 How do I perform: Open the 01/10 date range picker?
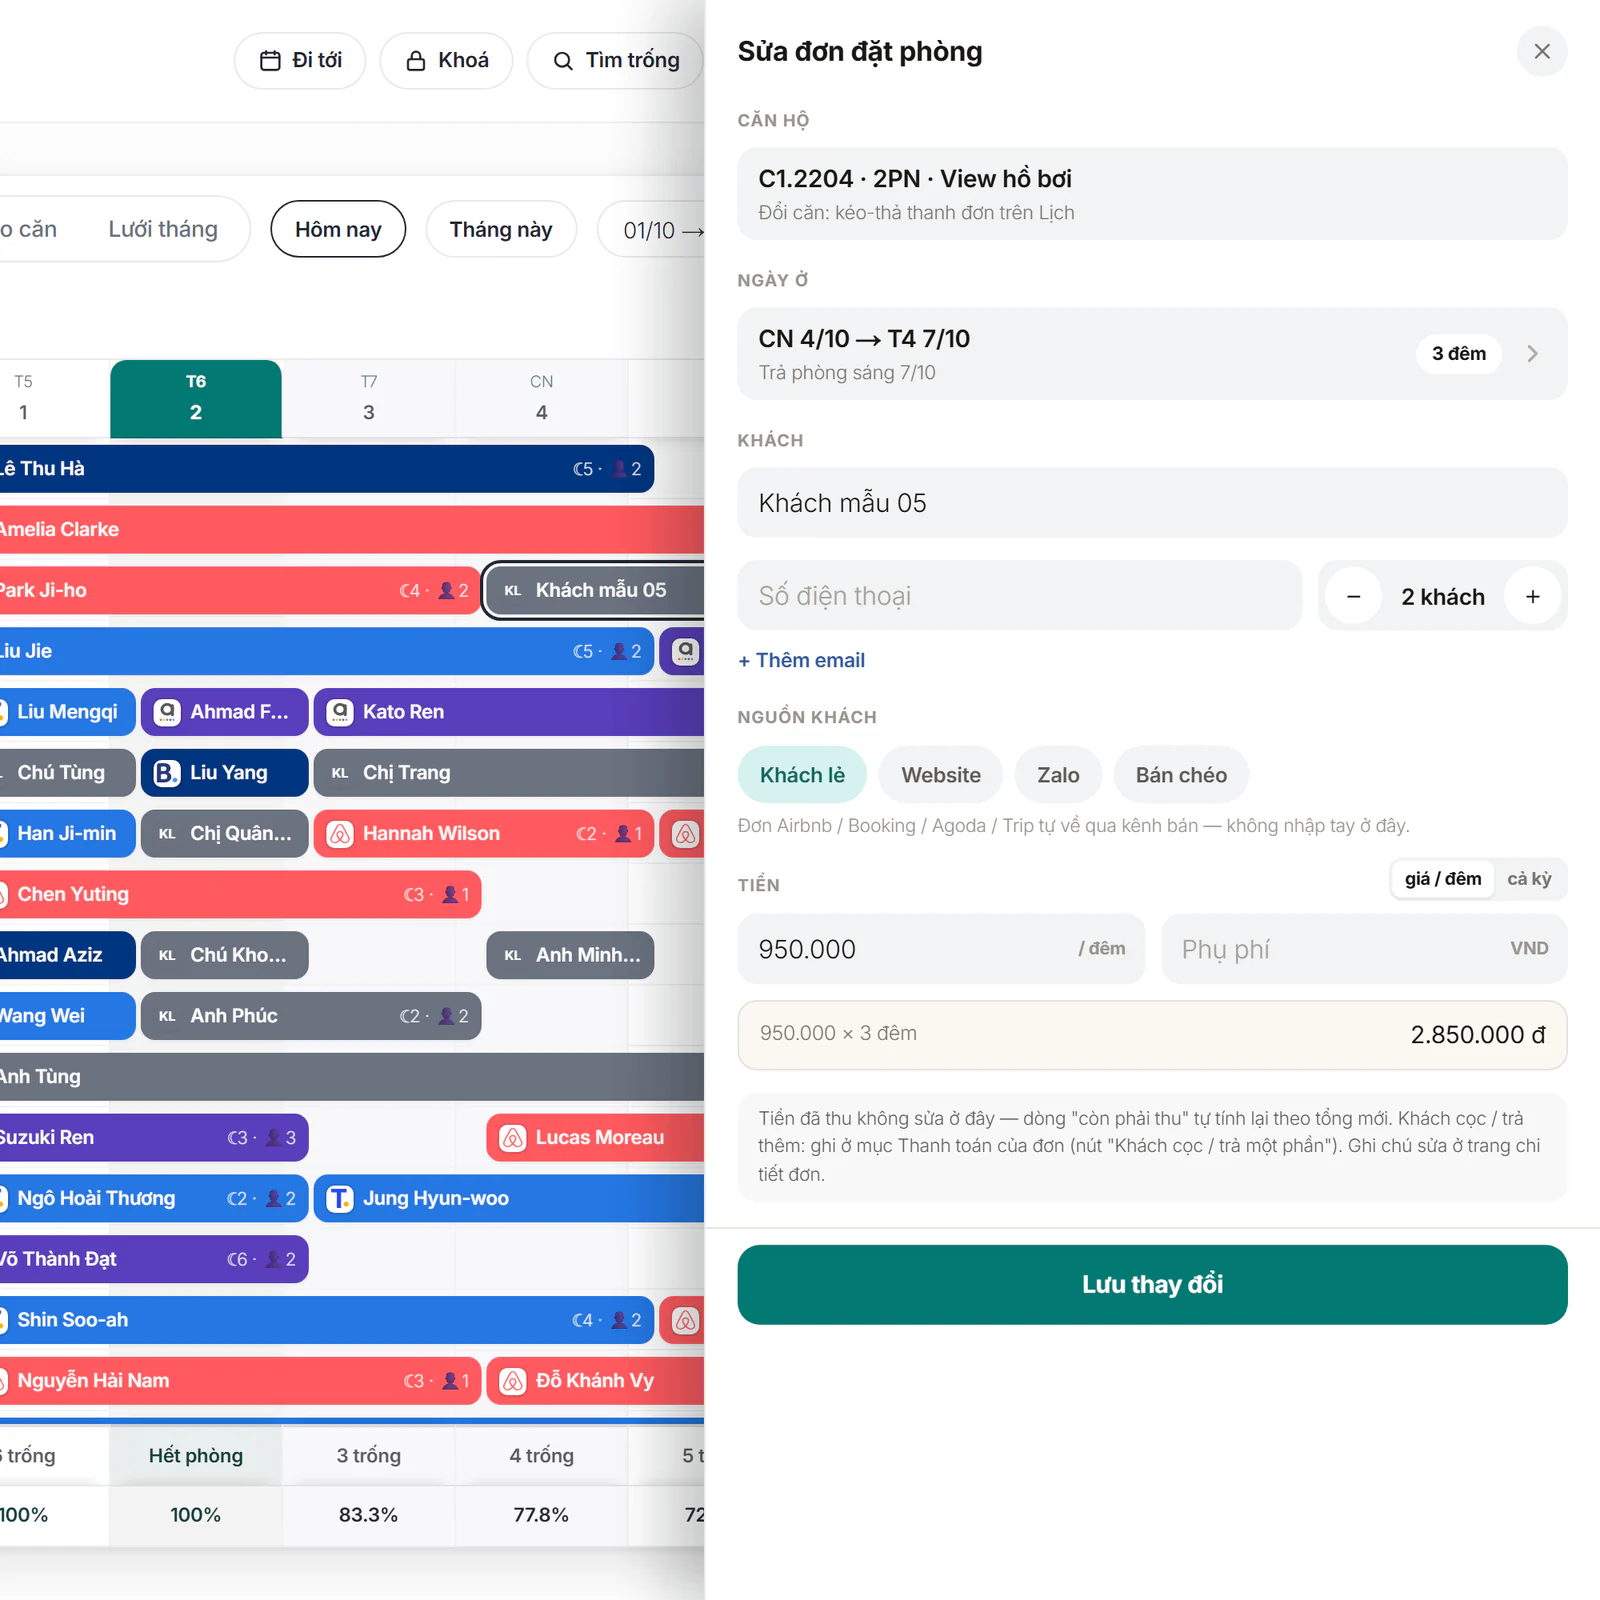(651, 230)
